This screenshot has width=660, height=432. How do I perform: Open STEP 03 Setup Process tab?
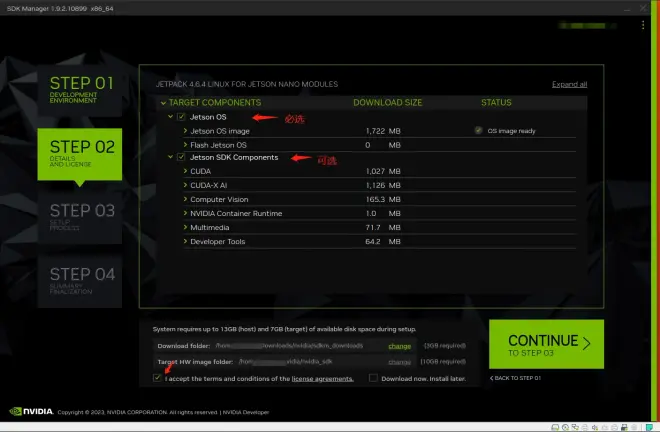pyautogui.click(x=80, y=218)
